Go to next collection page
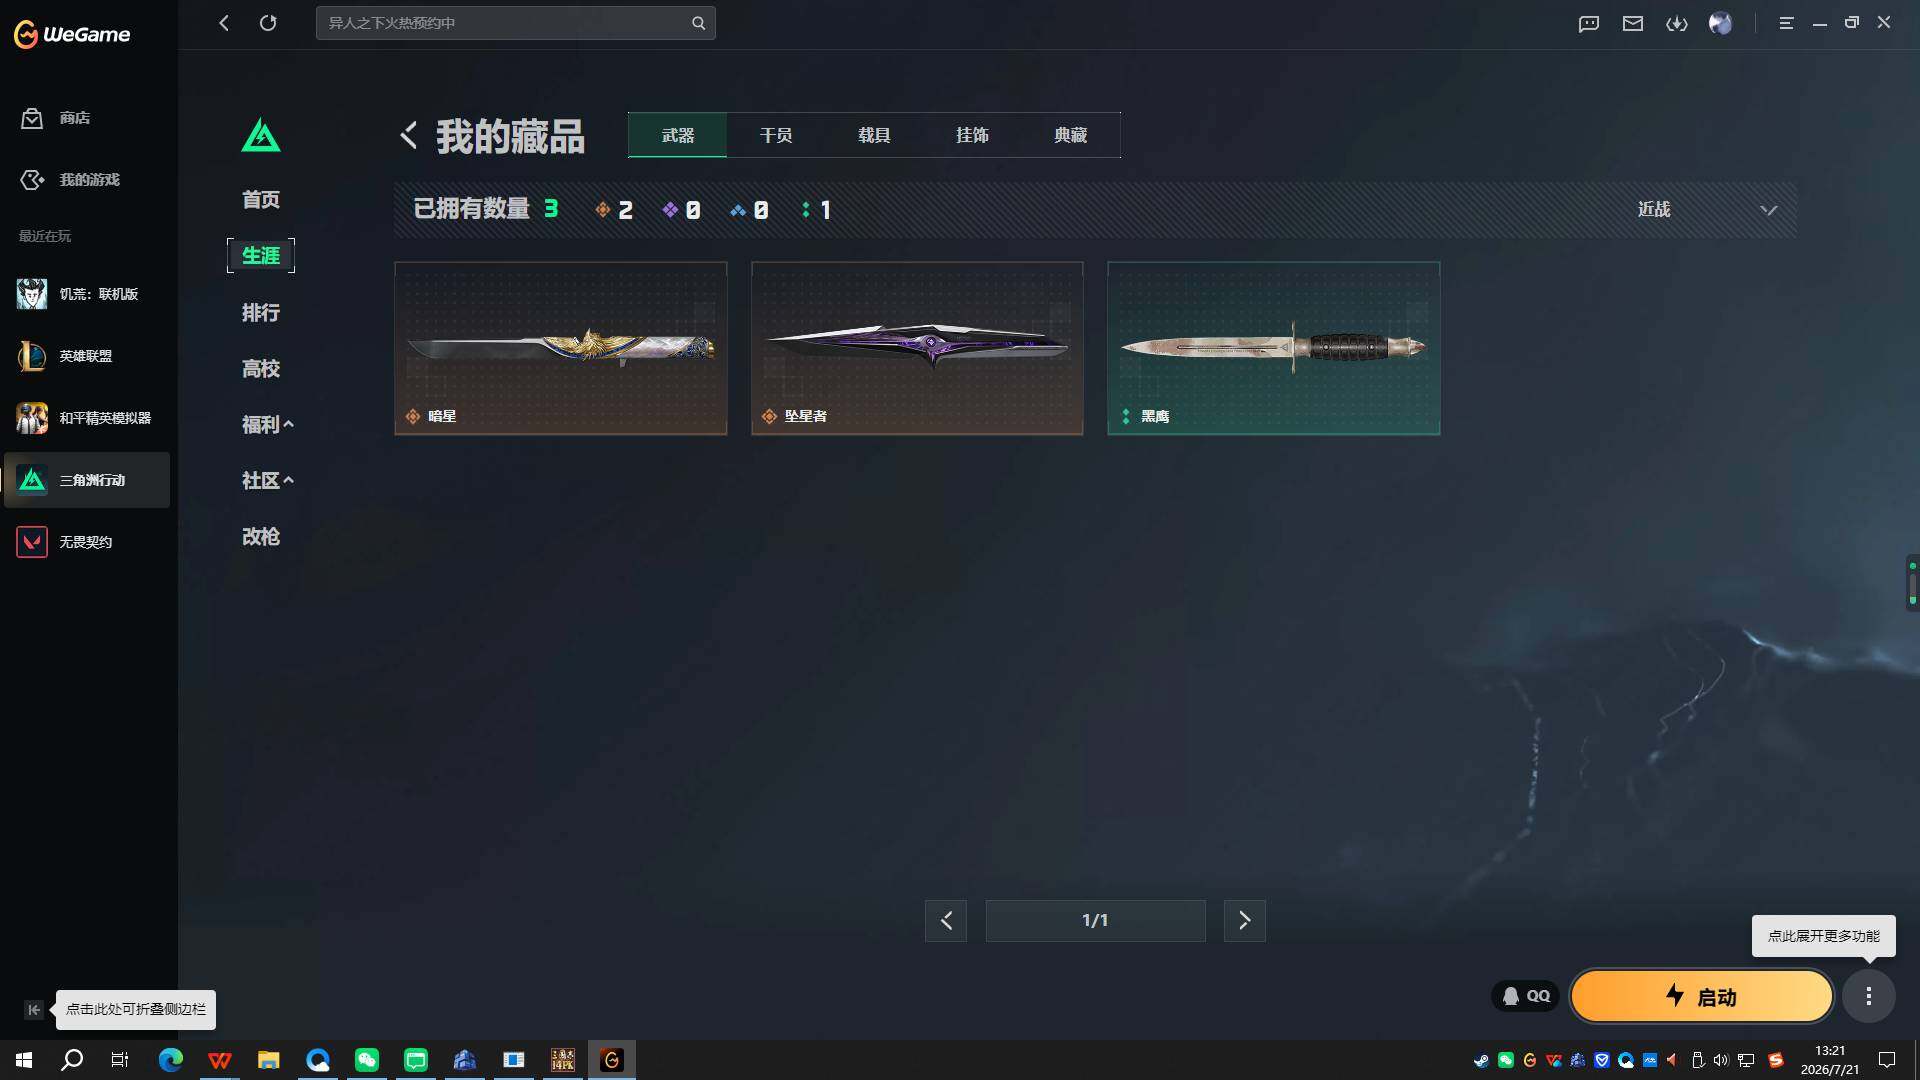 tap(1245, 921)
